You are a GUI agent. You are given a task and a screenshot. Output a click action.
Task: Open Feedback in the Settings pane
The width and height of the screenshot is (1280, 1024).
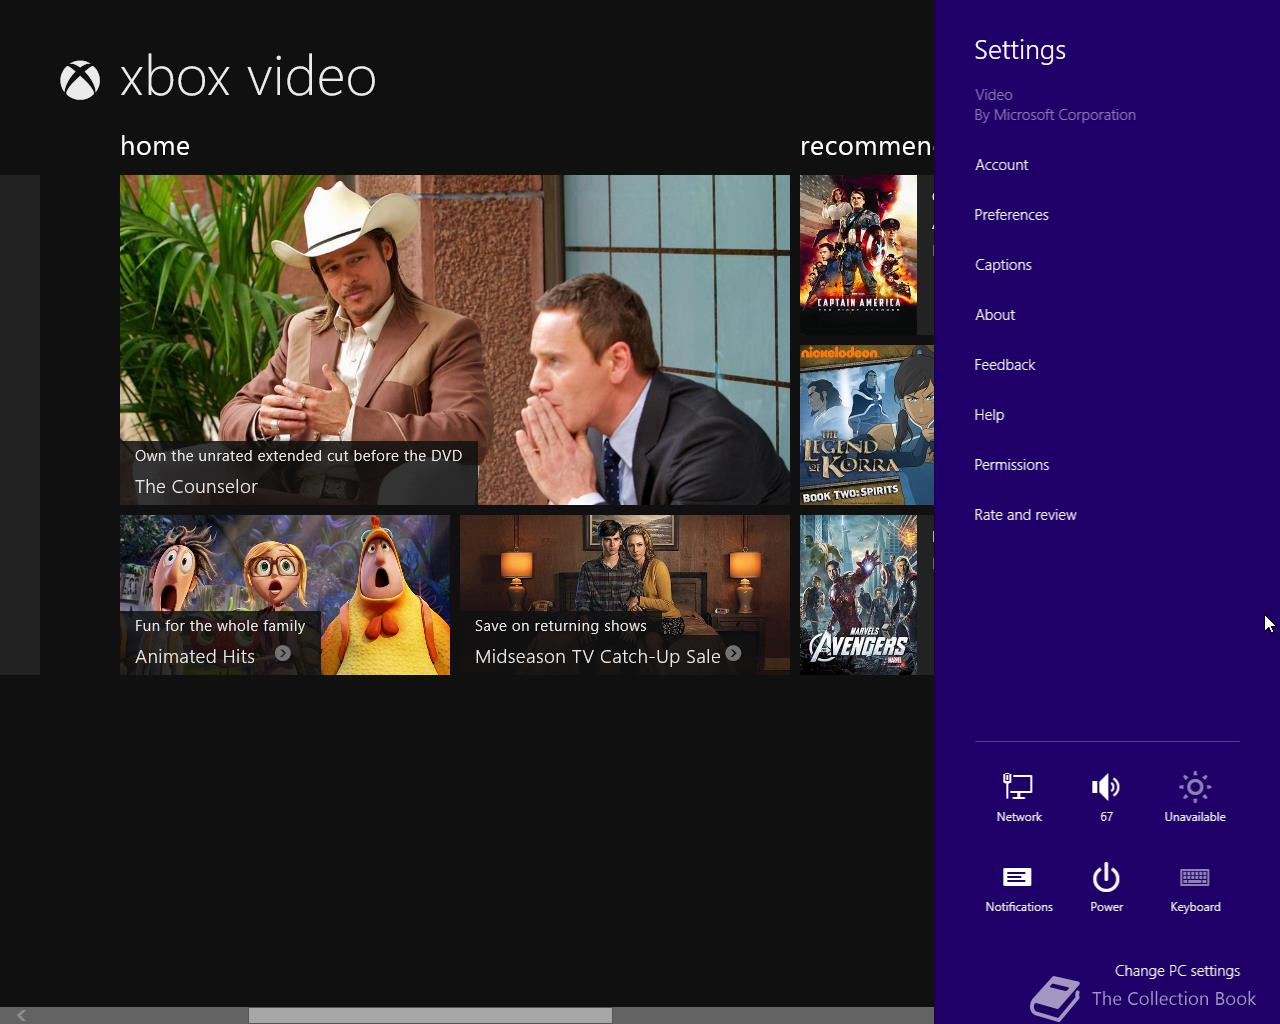1004,365
